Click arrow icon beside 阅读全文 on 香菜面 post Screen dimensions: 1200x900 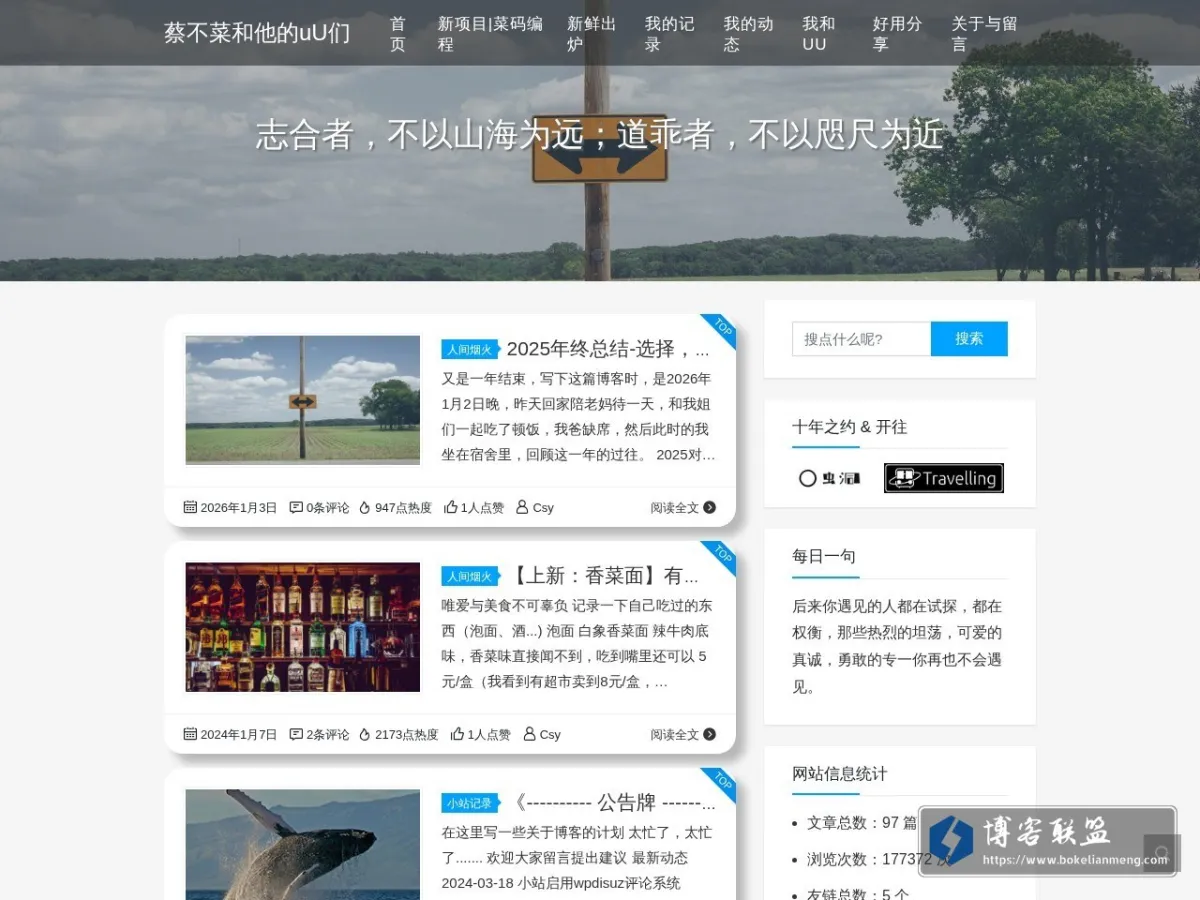pos(710,735)
